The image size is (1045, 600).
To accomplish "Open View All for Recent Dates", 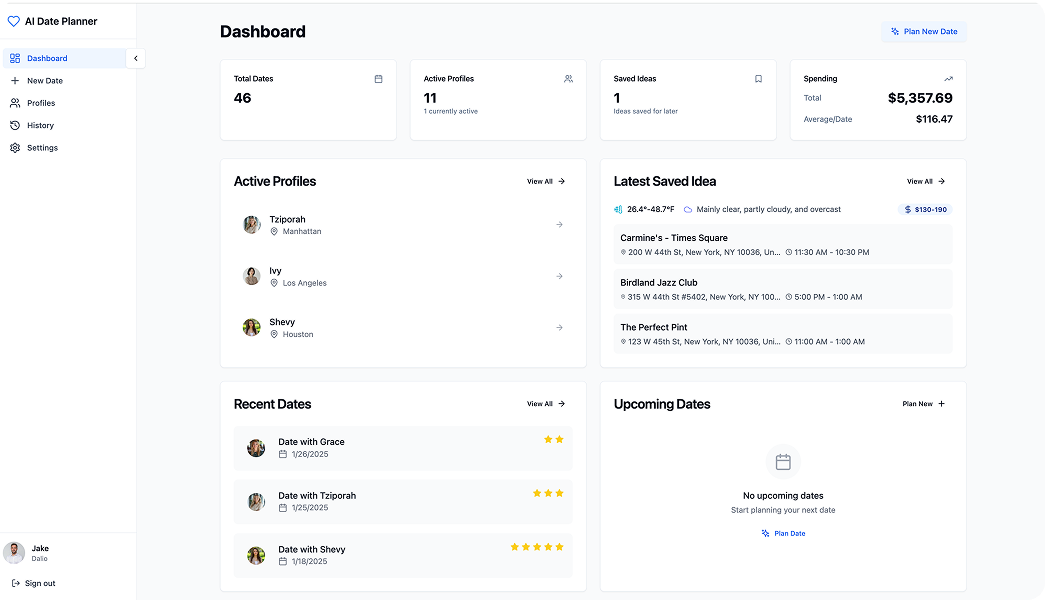I will point(545,403).
